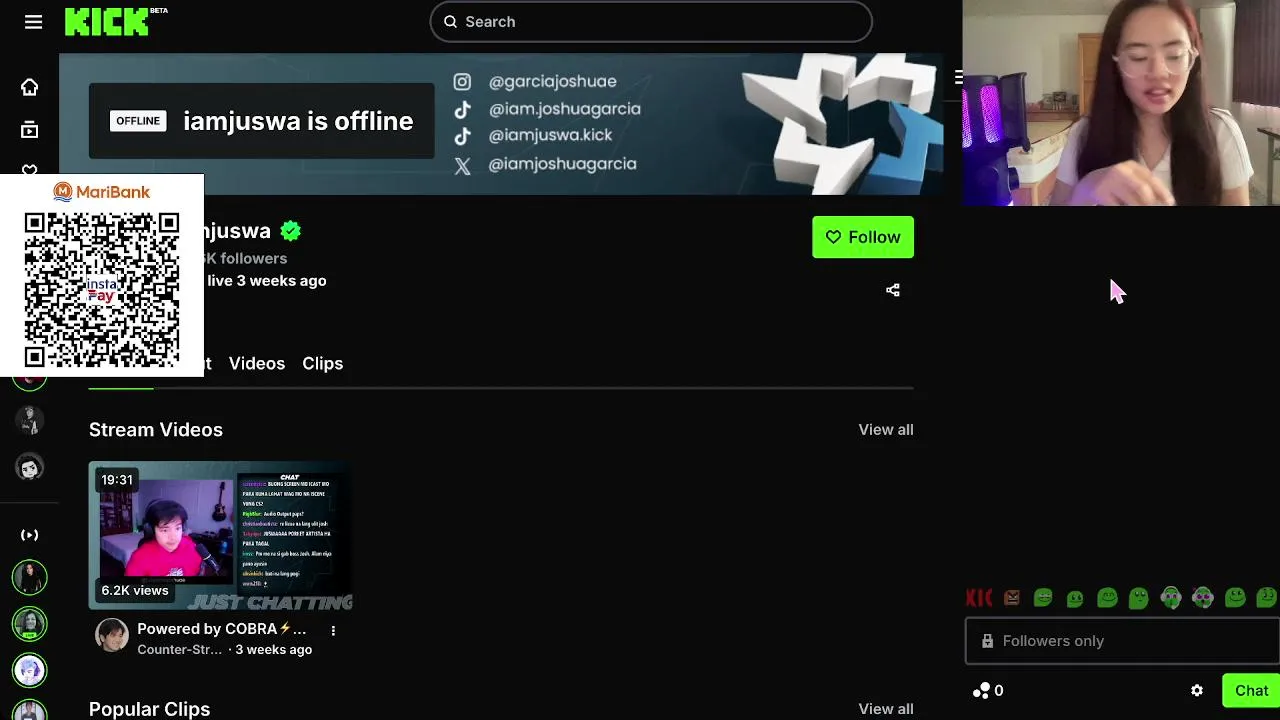Click the 'Stream Videos' heading

point(156,429)
